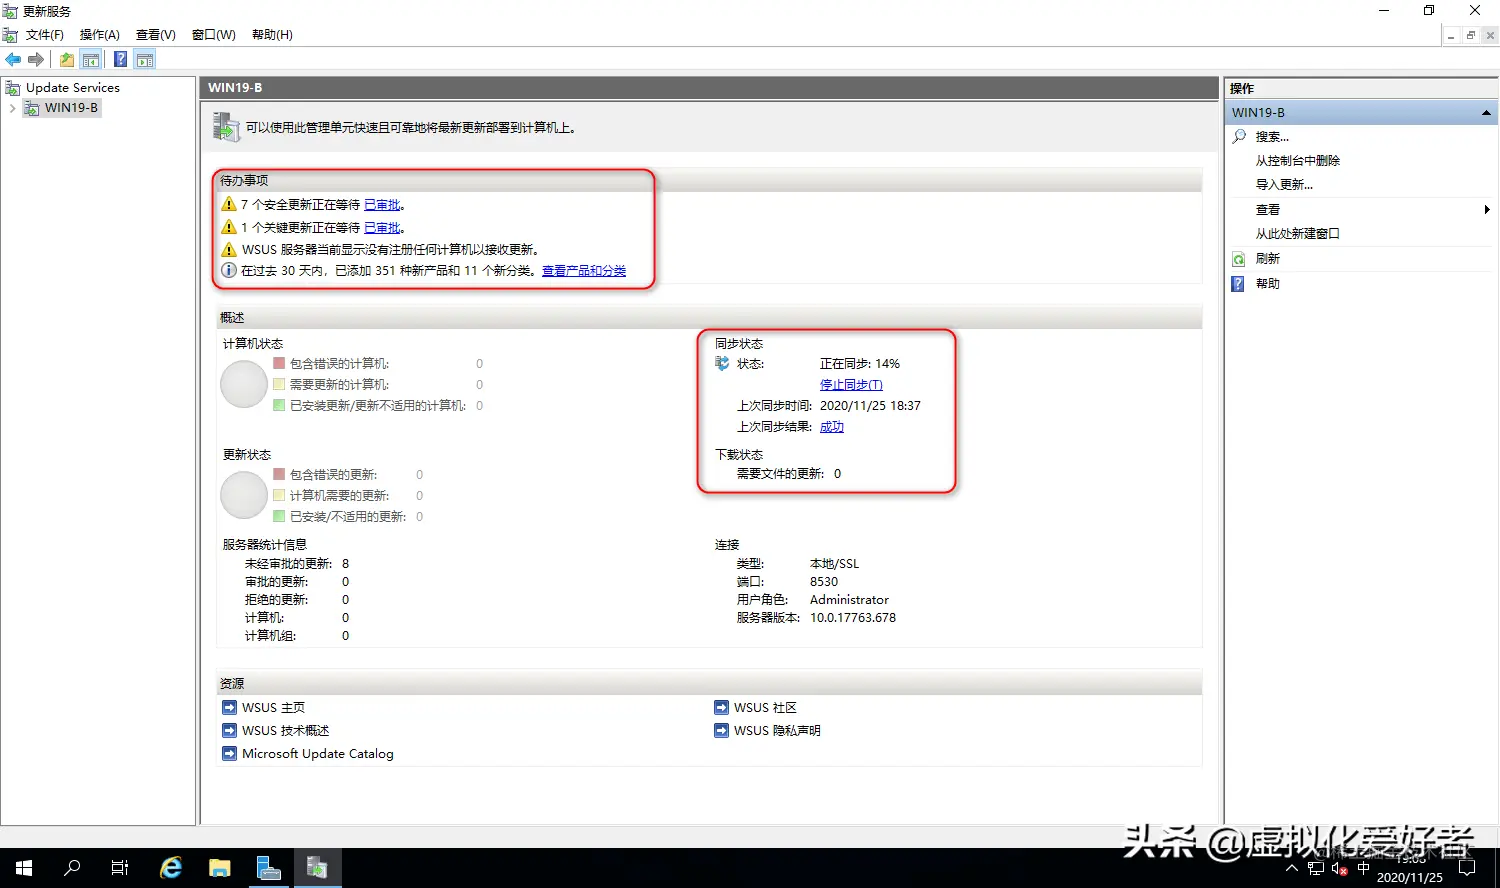Toggle the console tree visibility icon
The image size is (1500, 888).
point(91,58)
